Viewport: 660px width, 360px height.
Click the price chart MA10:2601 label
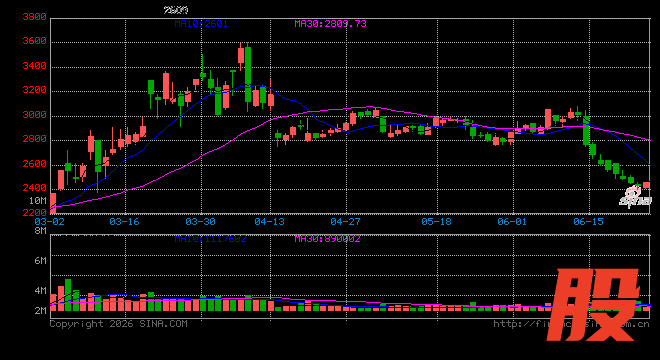click(x=201, y=24)
